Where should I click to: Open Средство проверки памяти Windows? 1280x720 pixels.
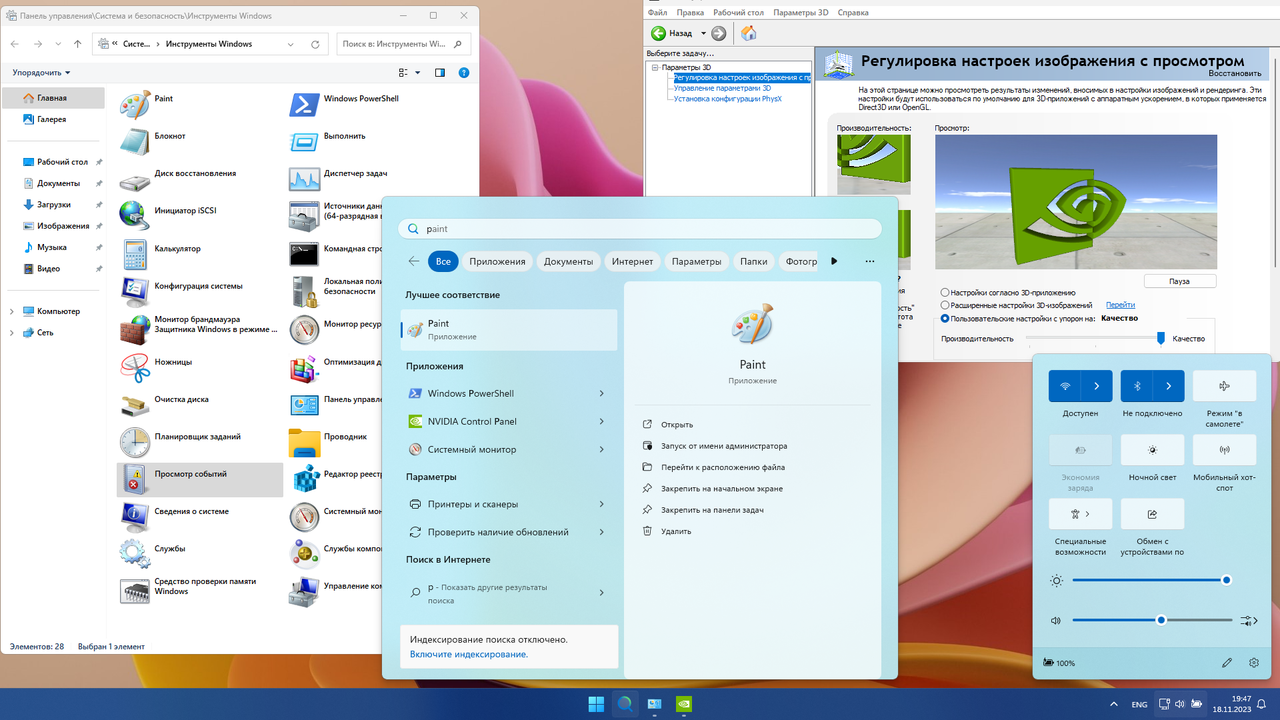point(135,592)
